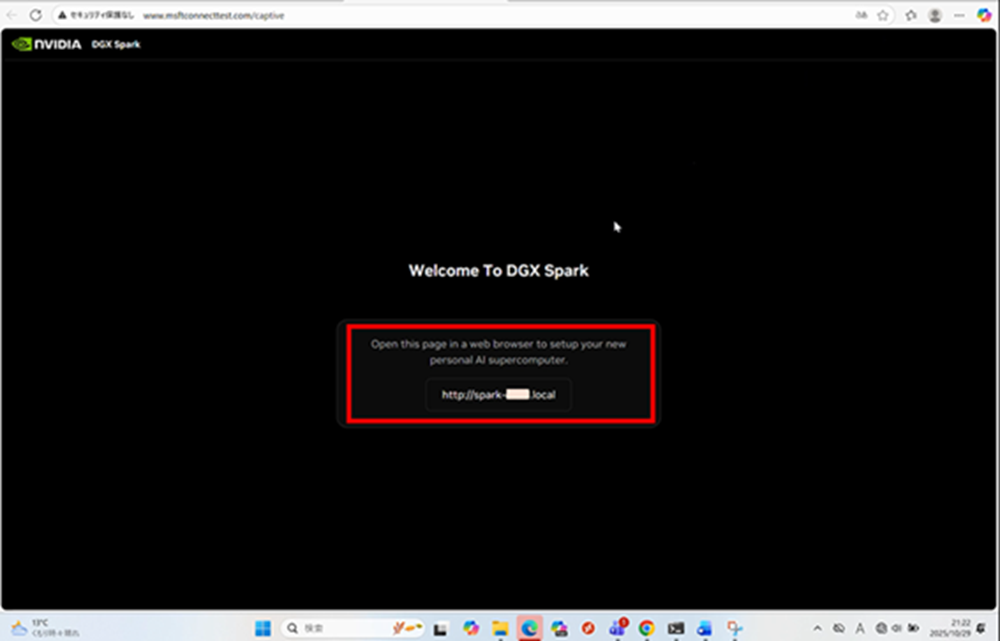Open the http://spark-...local setup link
1000x641 pixels.
pyautogui.click(x=498, y=395)
